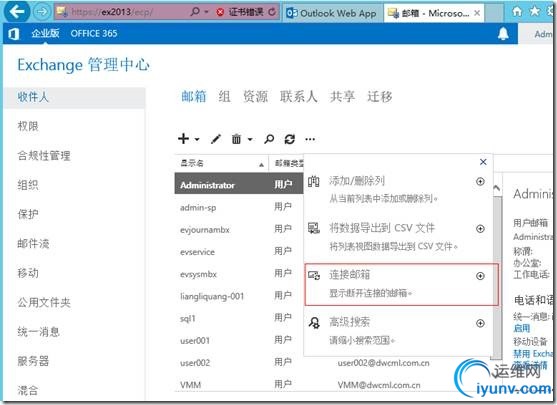Click the toolbar search magnifier icon
The width and height of the screenshot is (557, 405).
[269, 139]
